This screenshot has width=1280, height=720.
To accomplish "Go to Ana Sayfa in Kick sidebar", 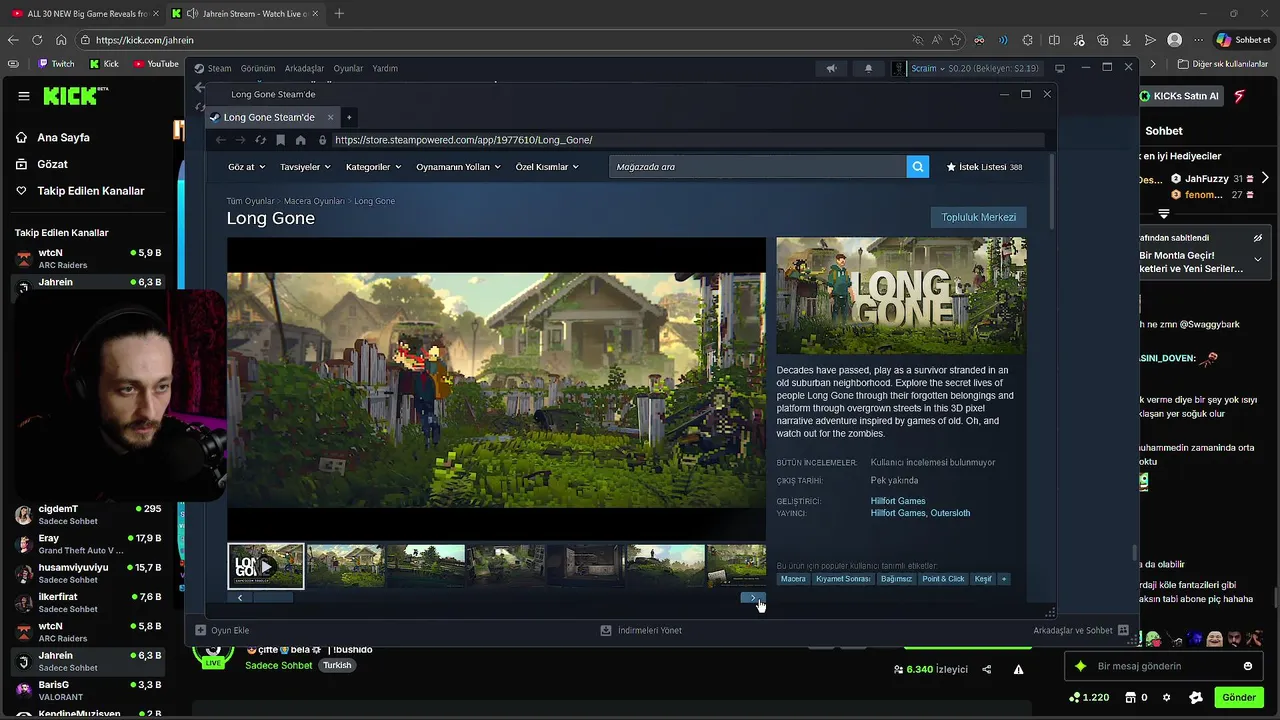I will (x=63, y=138).
